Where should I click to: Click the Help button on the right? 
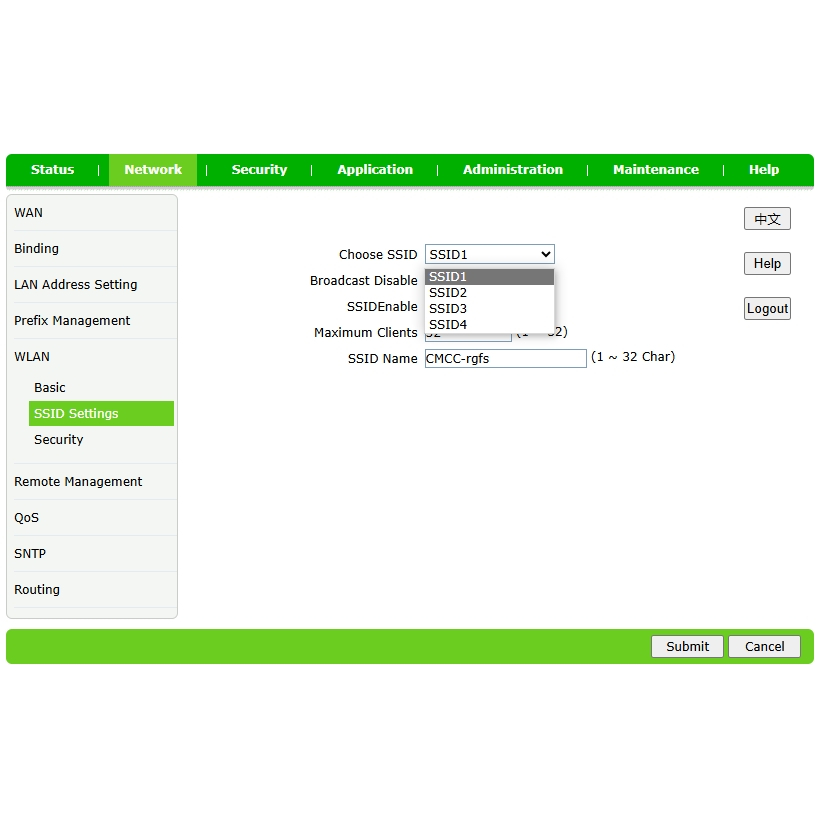pos(767,264)
